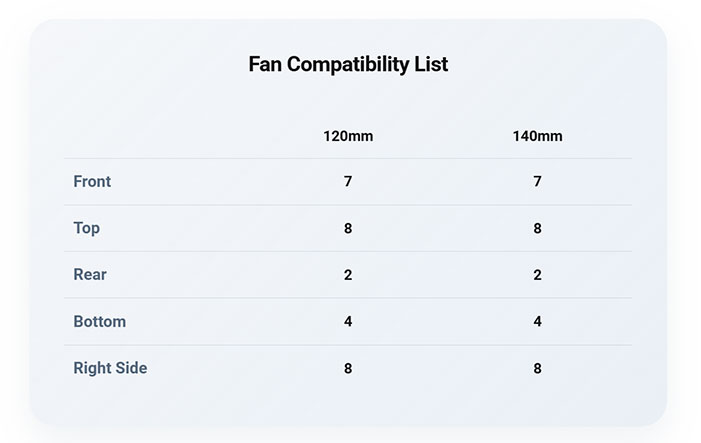Select Top 140mm value 8
701x443 pixels.
(x=537, y=228)
